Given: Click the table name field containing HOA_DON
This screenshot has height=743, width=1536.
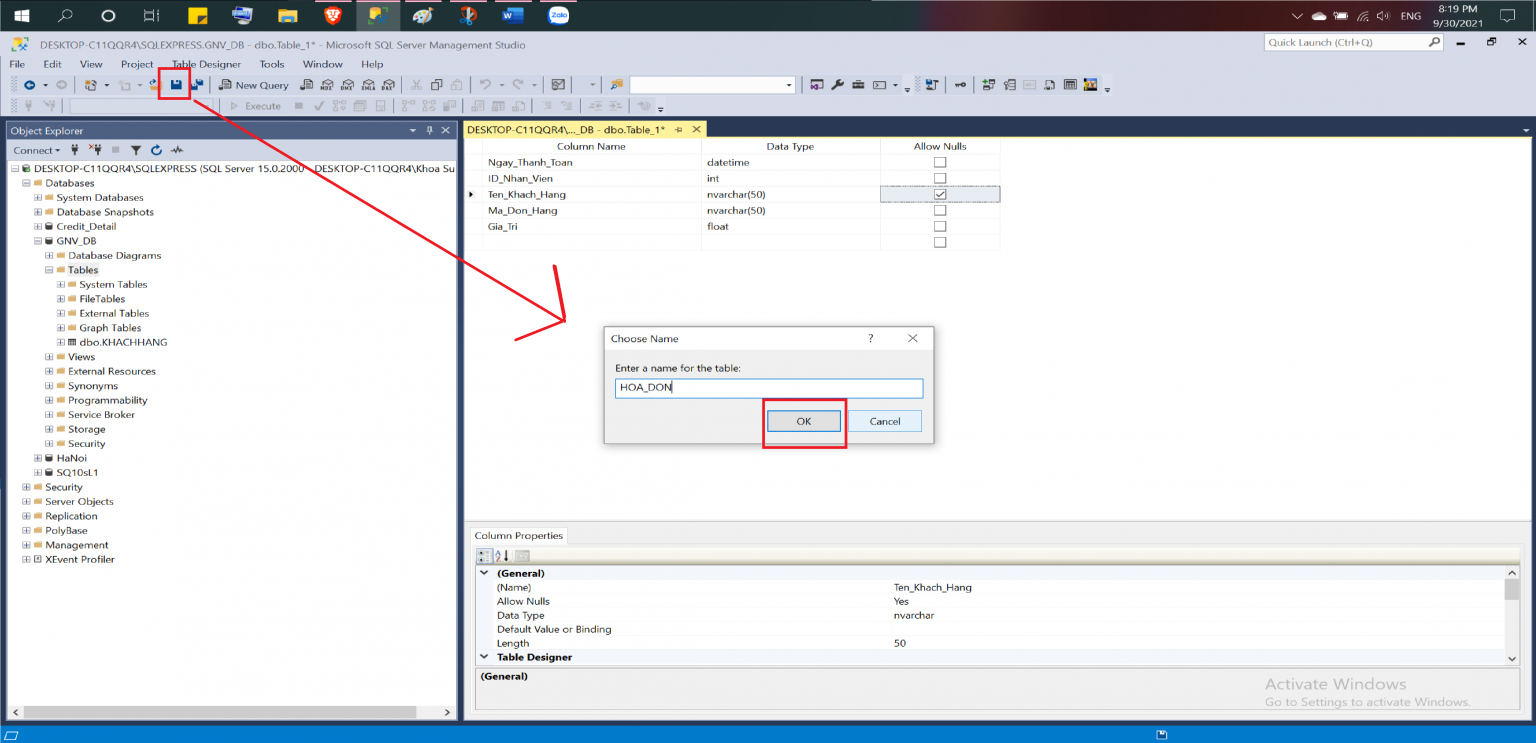Looking at the screenshot, I should pos(768,388).
